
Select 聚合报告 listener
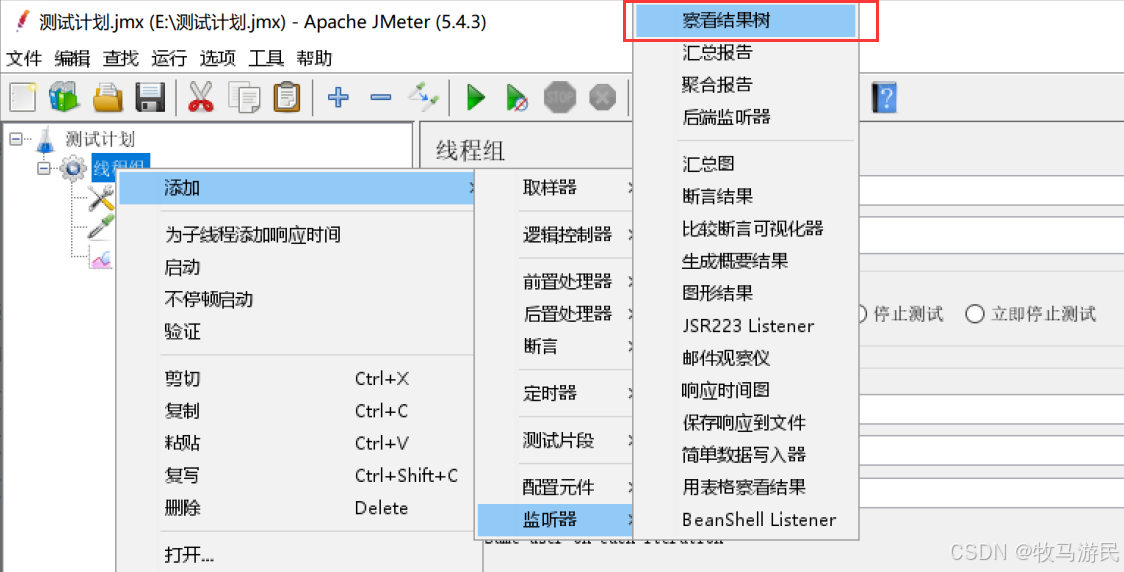coord(746,85)
